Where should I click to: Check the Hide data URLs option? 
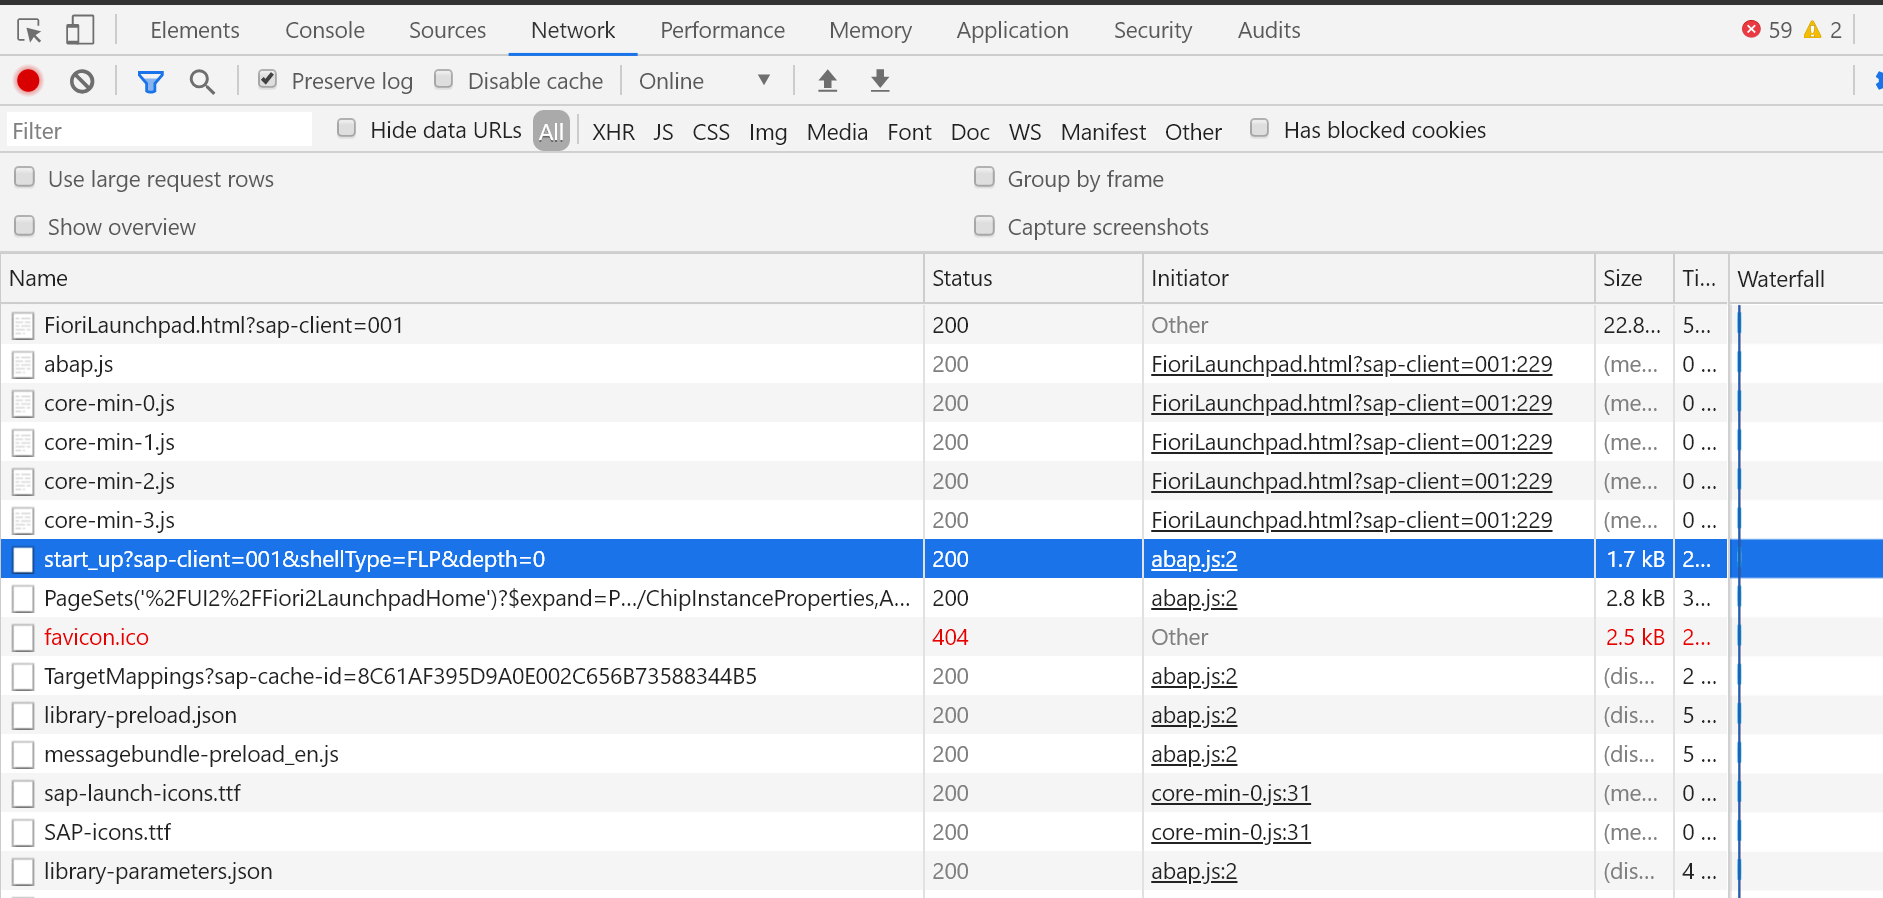[347, 128]
